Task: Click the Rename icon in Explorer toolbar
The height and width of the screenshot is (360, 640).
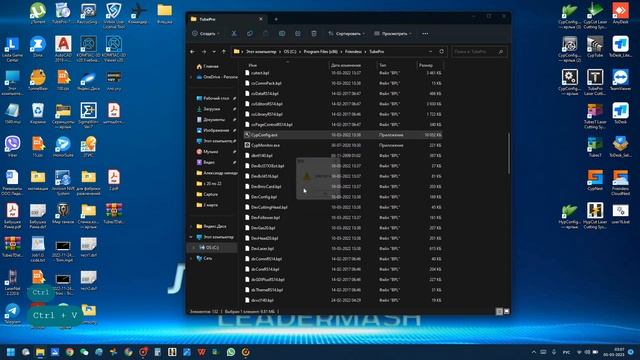Action: coord(282,33)
